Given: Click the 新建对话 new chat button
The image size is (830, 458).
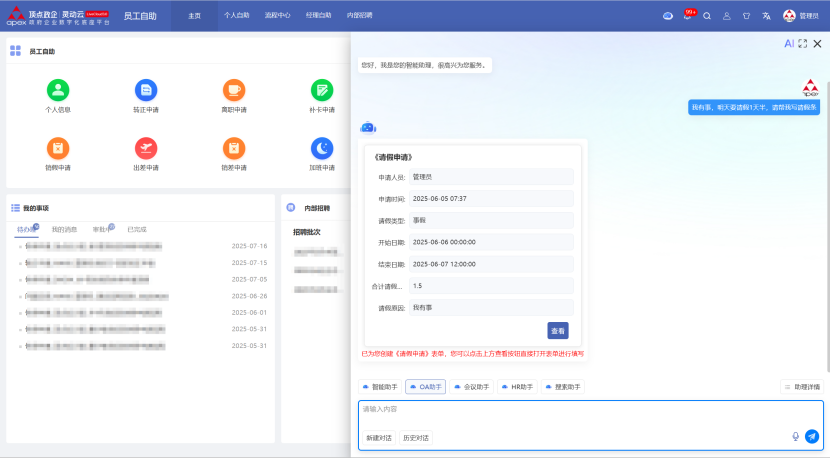Looking at the screenshot, I should pos(379,438).
